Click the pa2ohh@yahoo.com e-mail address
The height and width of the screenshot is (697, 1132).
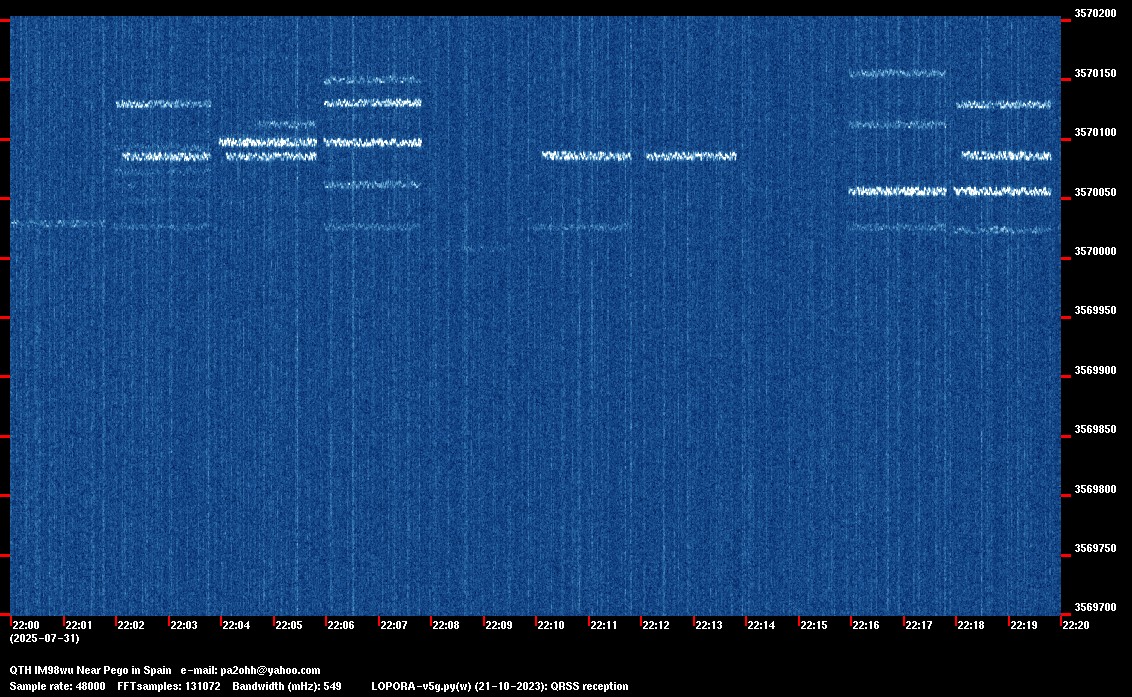pyautogui.click(x=270, y=670)
